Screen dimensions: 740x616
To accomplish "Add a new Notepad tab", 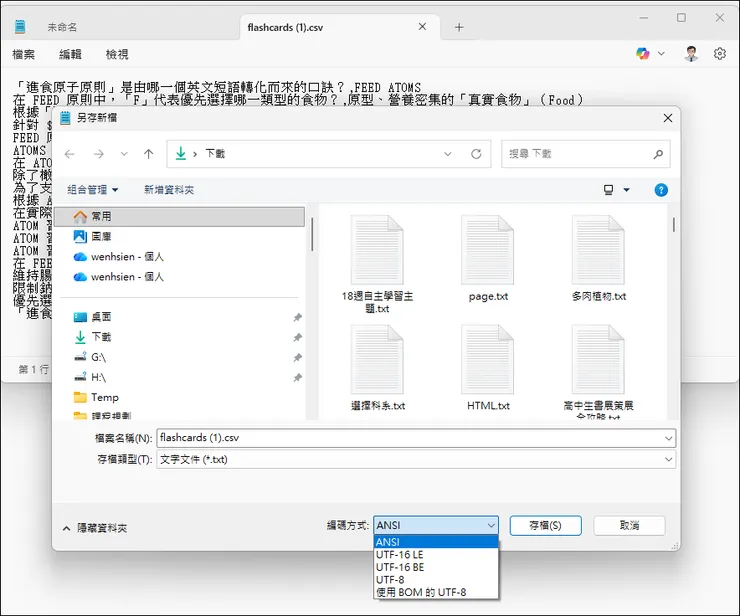I will click(459, 27).
